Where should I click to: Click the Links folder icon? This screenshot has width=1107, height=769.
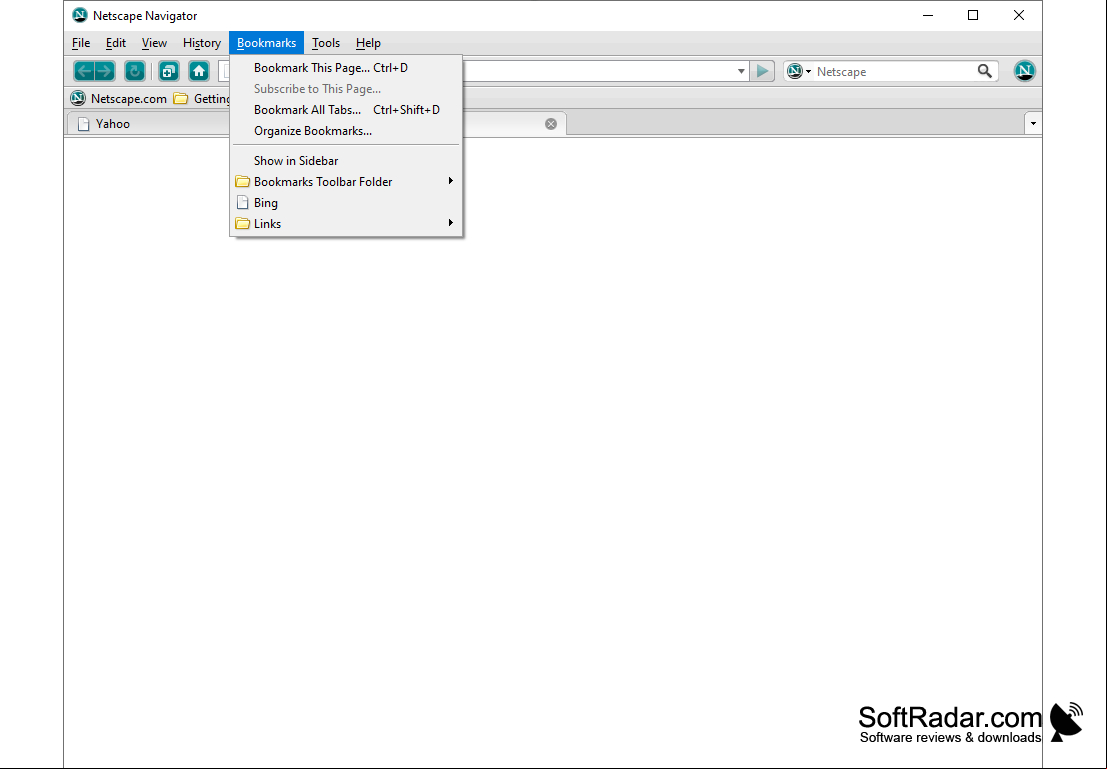(x=243, y=224)
